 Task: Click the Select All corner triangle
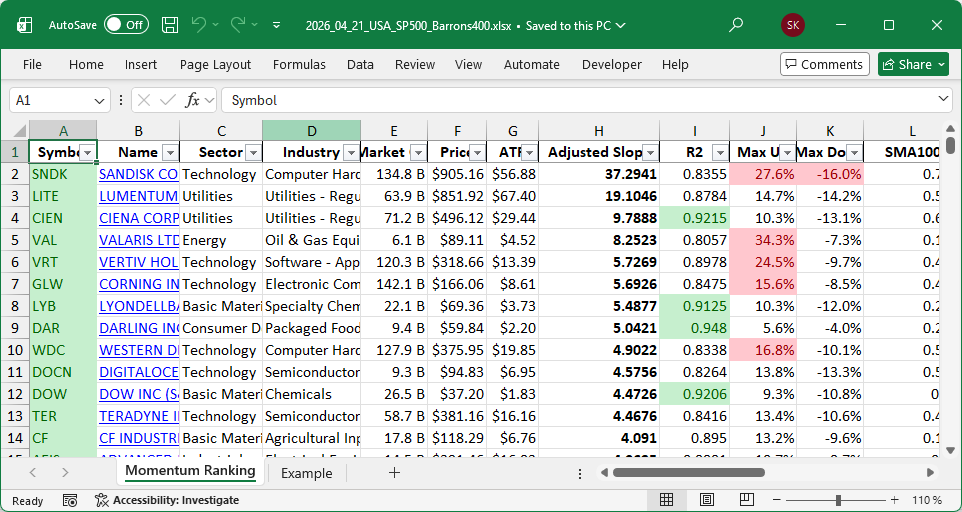click(20, 131)
